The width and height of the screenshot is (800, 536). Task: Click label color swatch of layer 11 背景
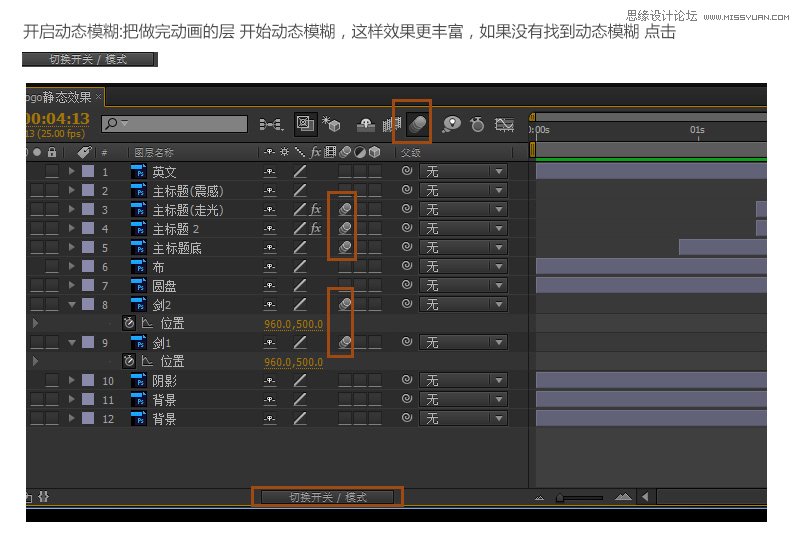(x=88, y=399)
